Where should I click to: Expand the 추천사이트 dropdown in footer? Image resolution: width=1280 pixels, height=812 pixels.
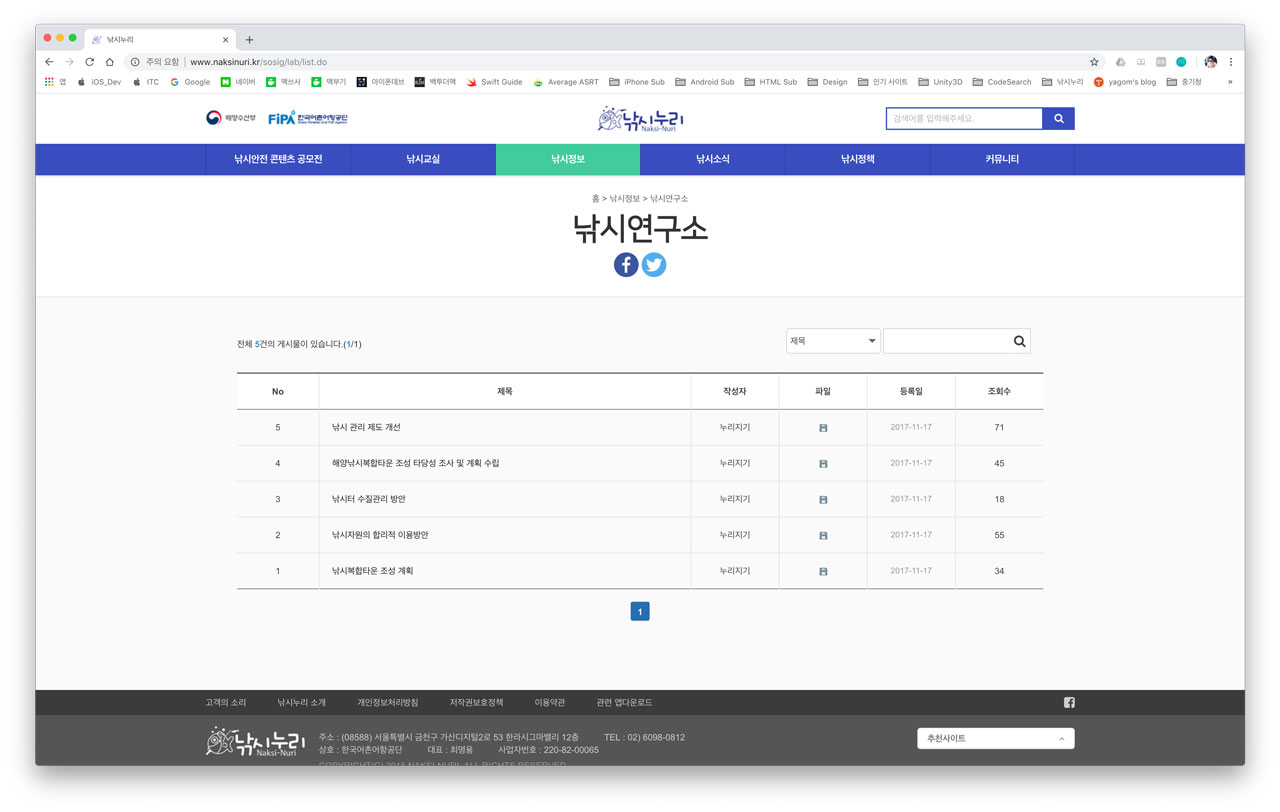[995, 739]
